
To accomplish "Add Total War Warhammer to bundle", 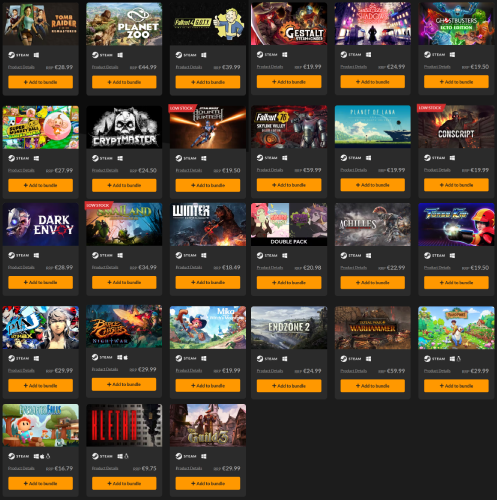I will click(x=373, y=386).
